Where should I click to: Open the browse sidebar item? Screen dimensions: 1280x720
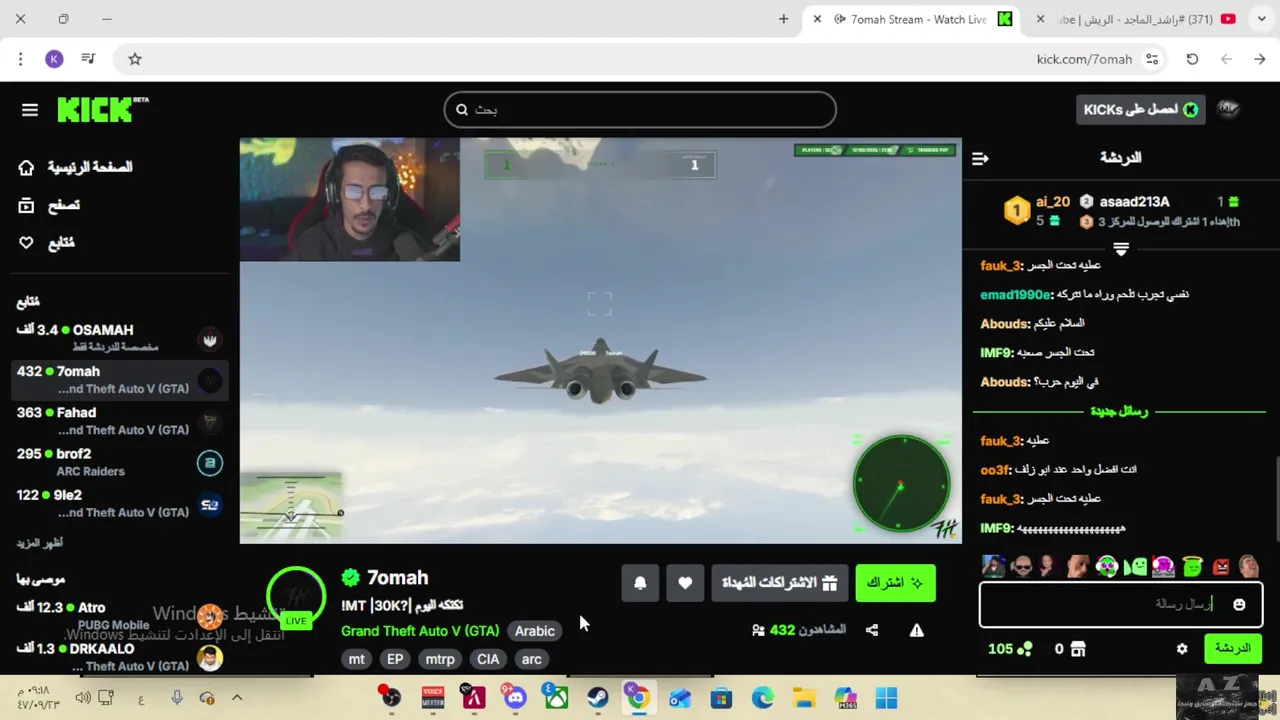tap(50, 205)
